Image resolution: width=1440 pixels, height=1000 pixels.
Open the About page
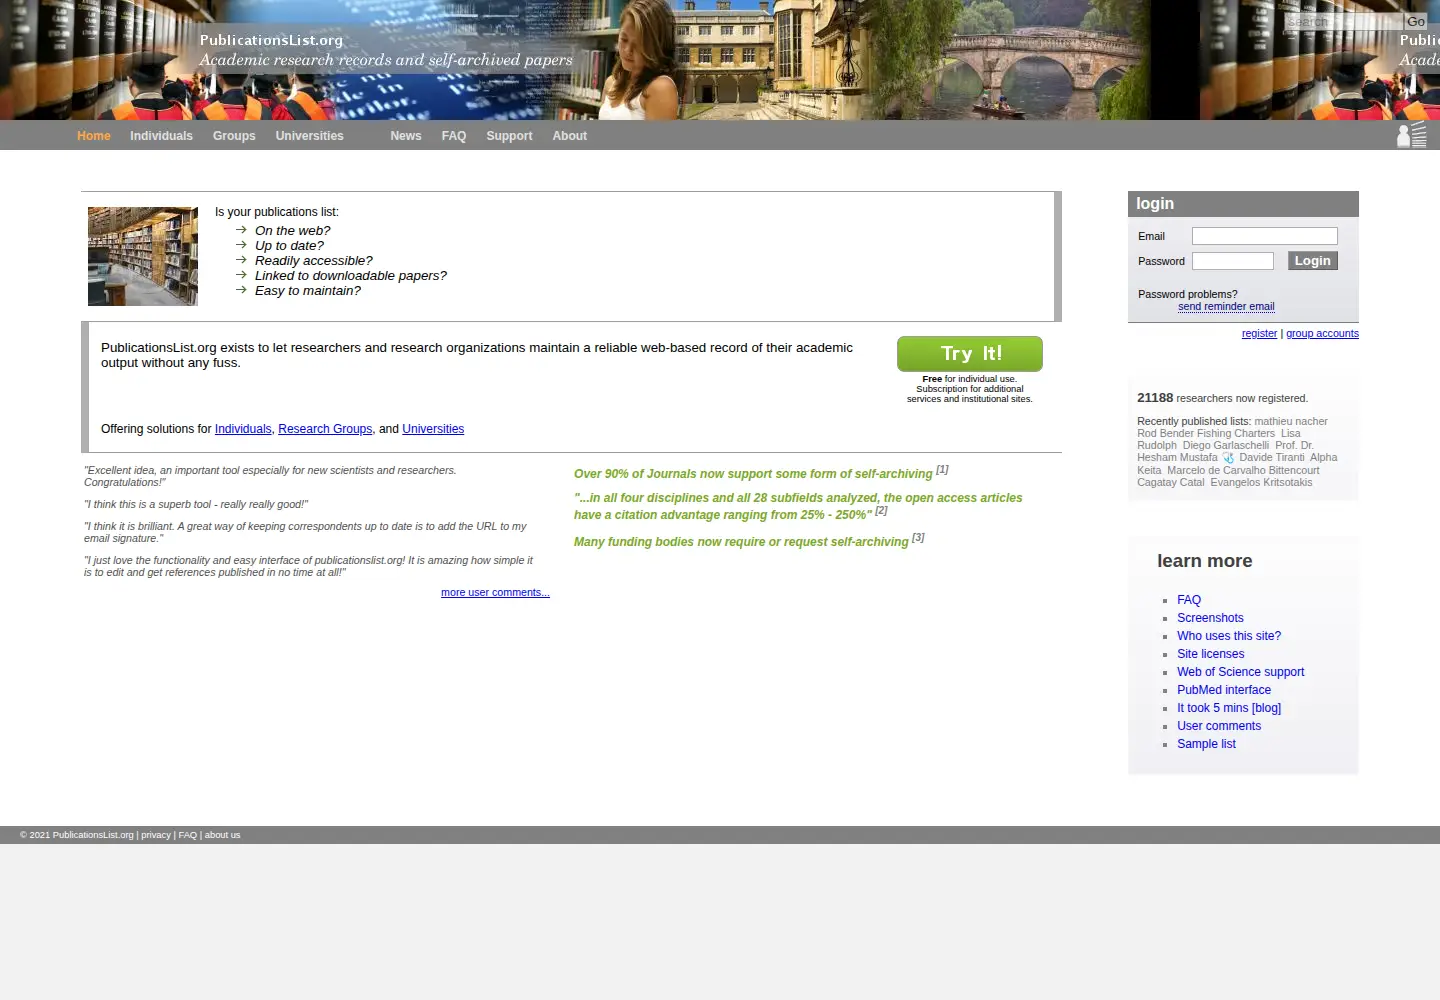click(570, 136)
